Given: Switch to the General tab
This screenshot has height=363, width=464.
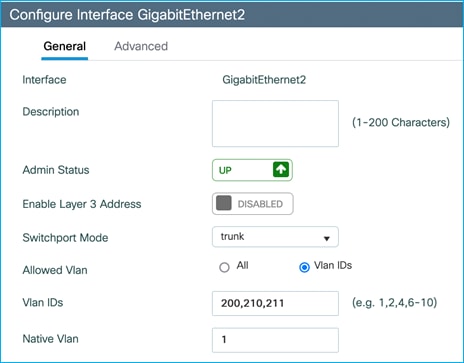Looking at the screenshot, I should click(65, 46).
